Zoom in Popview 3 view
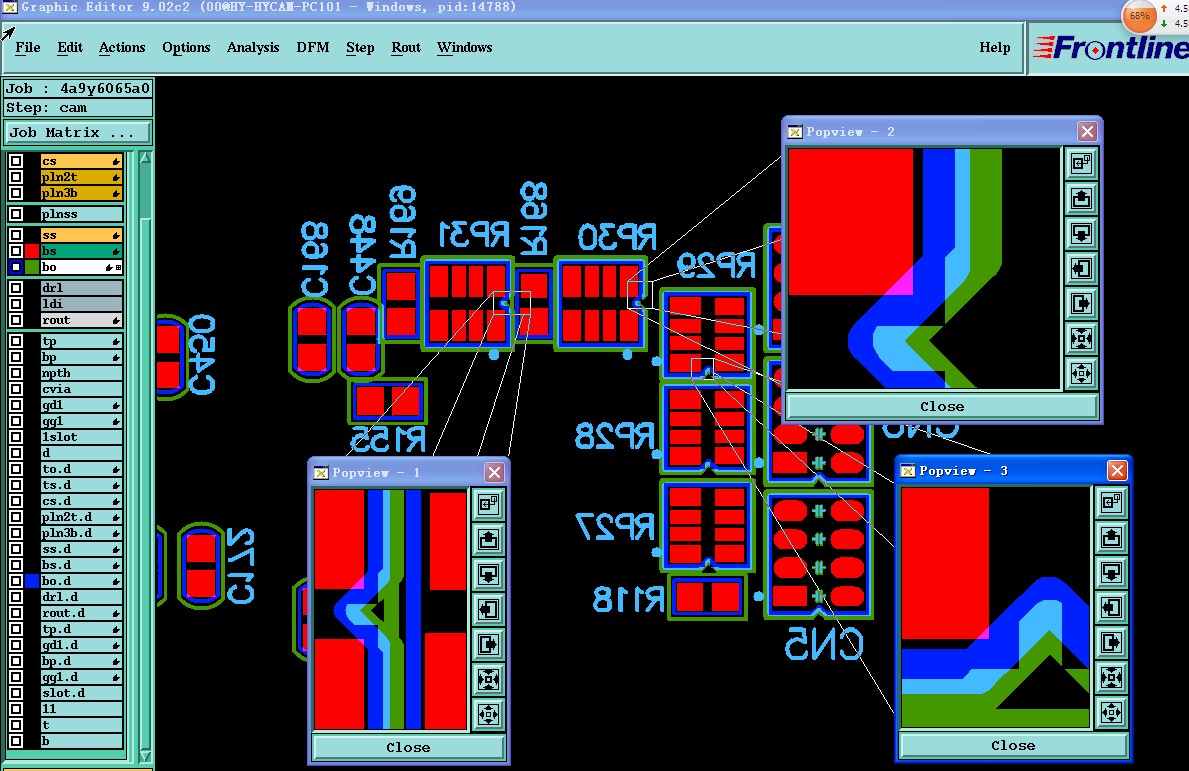The width and height of the screenshot is (1189, 771). coord(1111,677)
